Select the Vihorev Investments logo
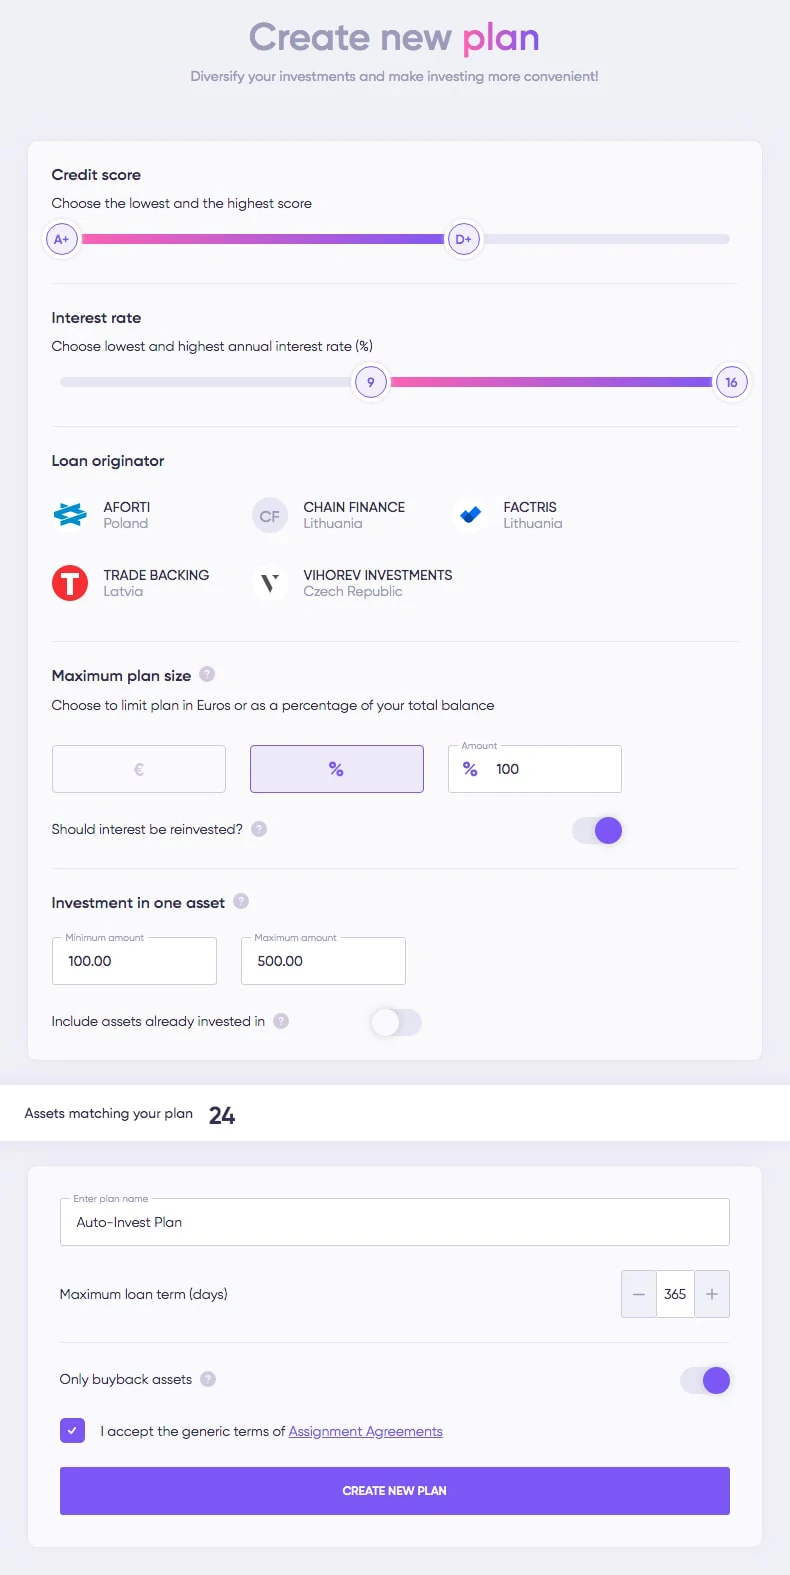Viewport: 790px width, 1575px height. (270, 583)
